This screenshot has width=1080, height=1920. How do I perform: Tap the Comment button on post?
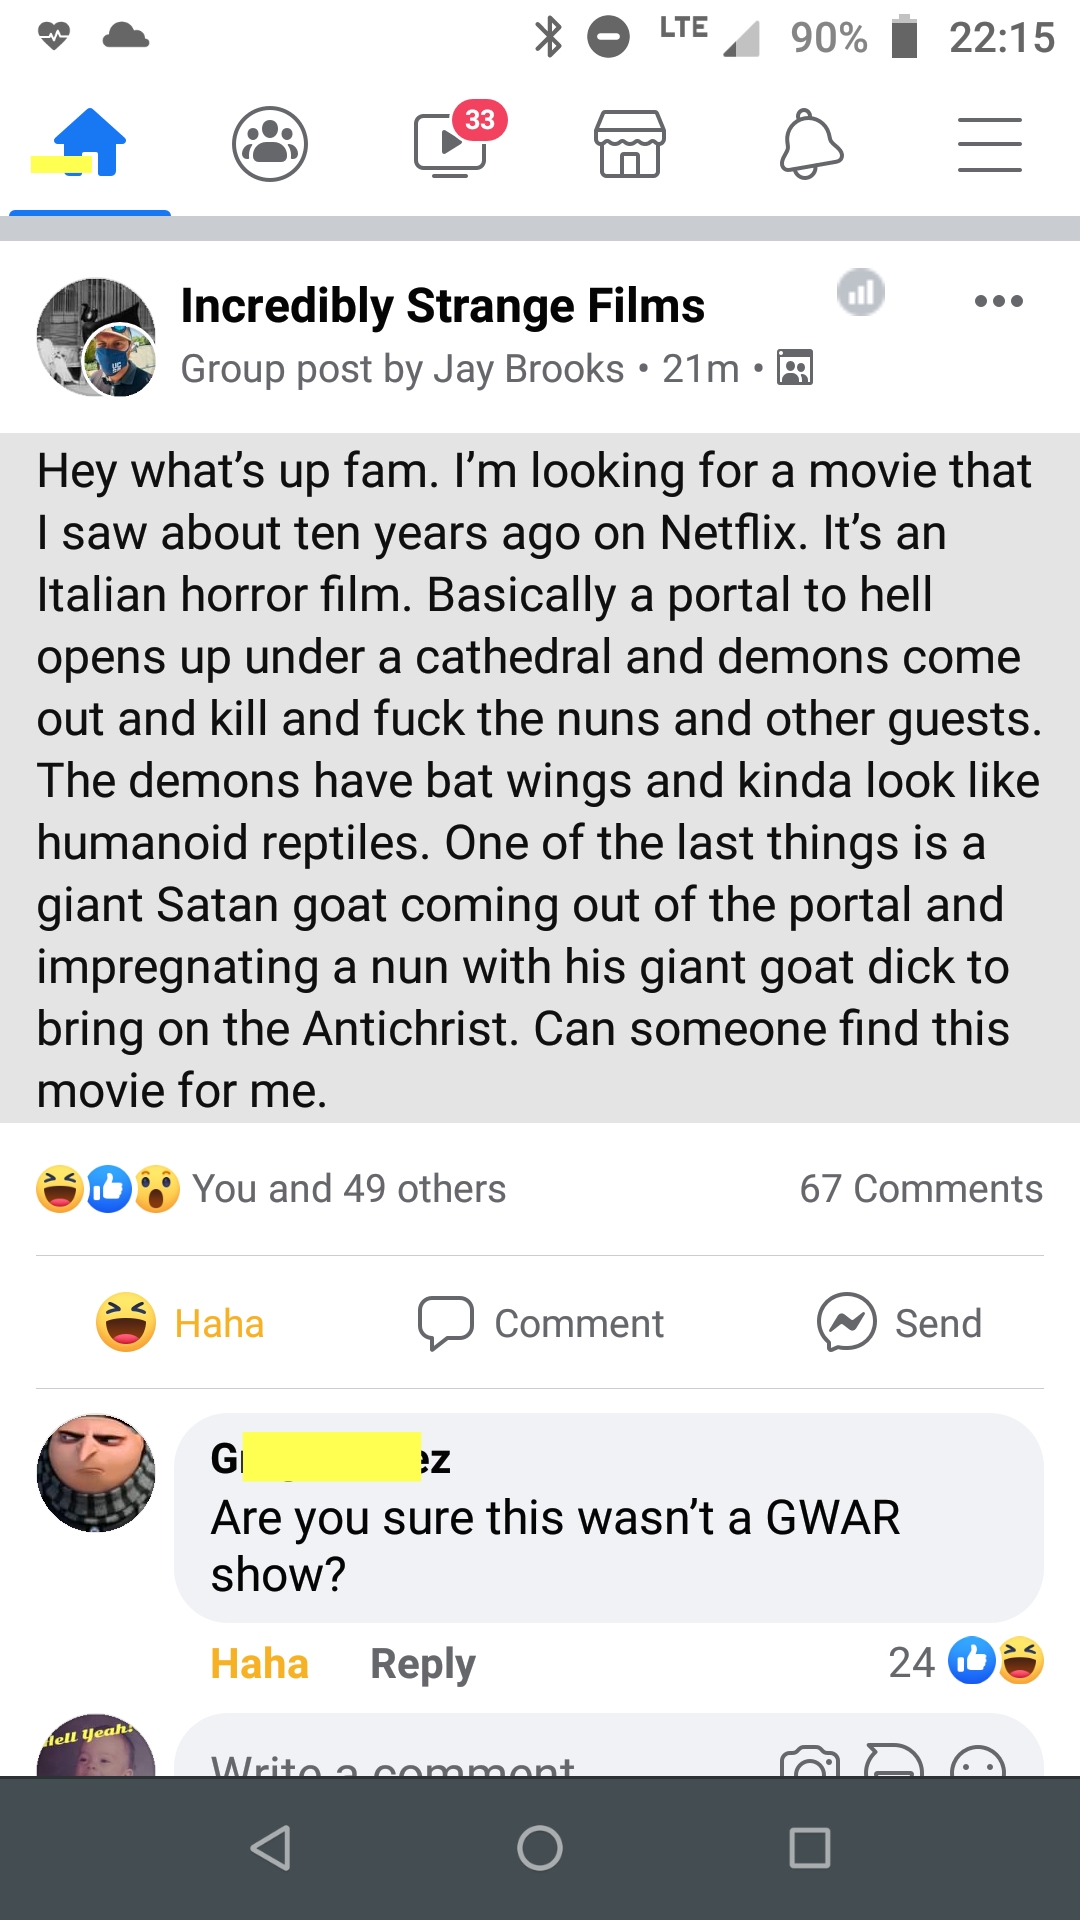click(541, 1323)
